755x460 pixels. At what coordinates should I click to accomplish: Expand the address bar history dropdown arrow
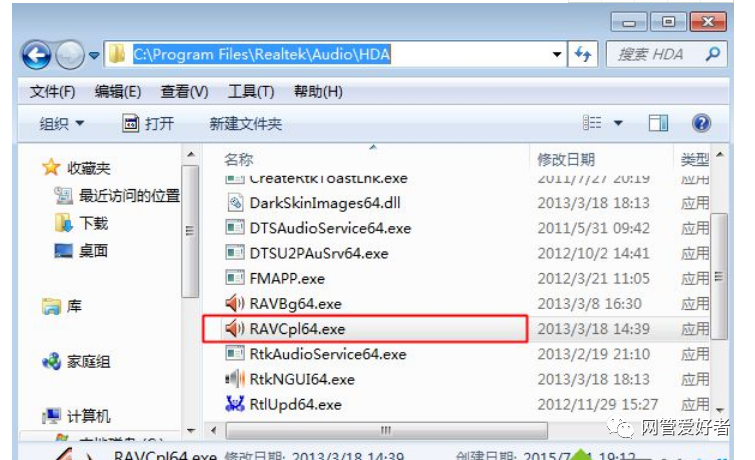(557, 54)
